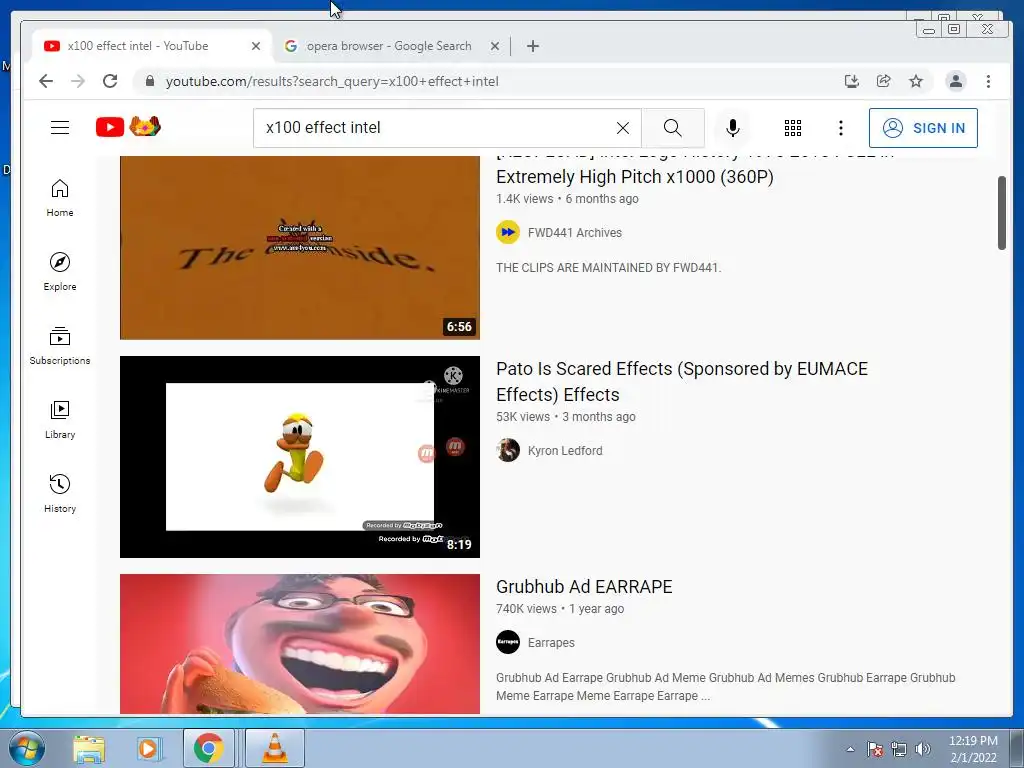Open Library in the sidebar
Screen dimensions: 1024x768
coord(60,419)
